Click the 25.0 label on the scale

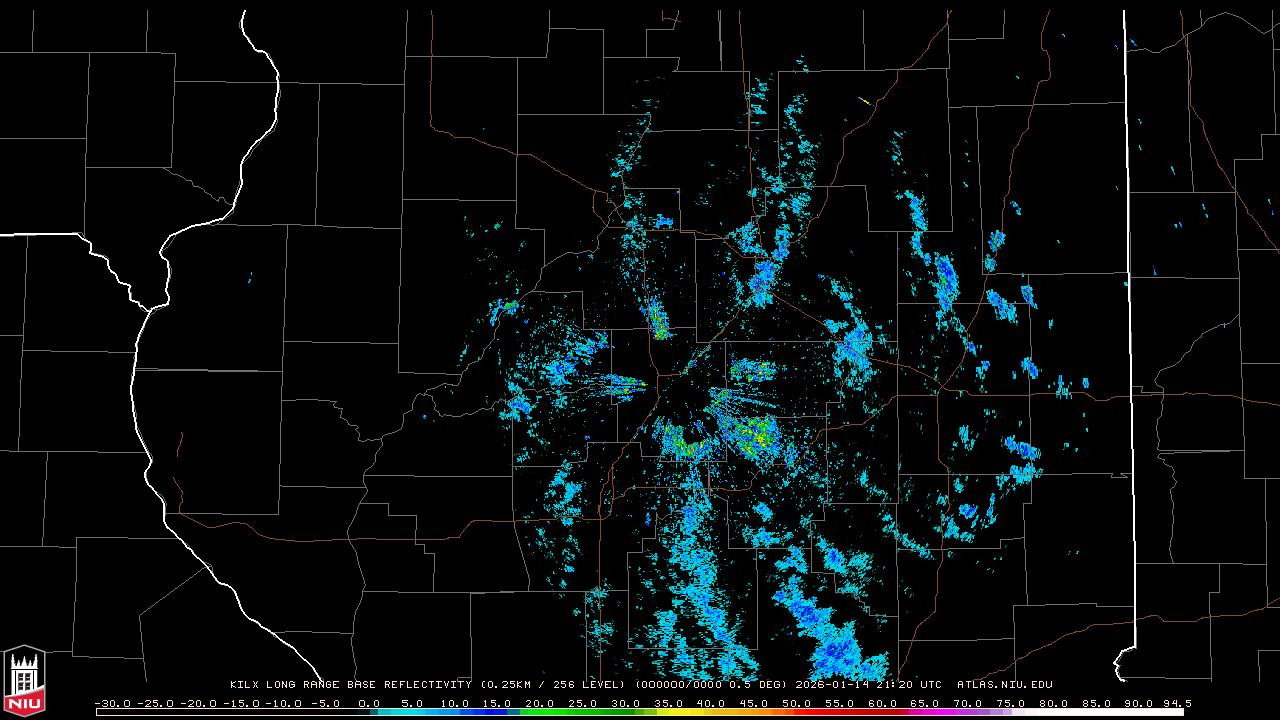click(x=583, y=703)
